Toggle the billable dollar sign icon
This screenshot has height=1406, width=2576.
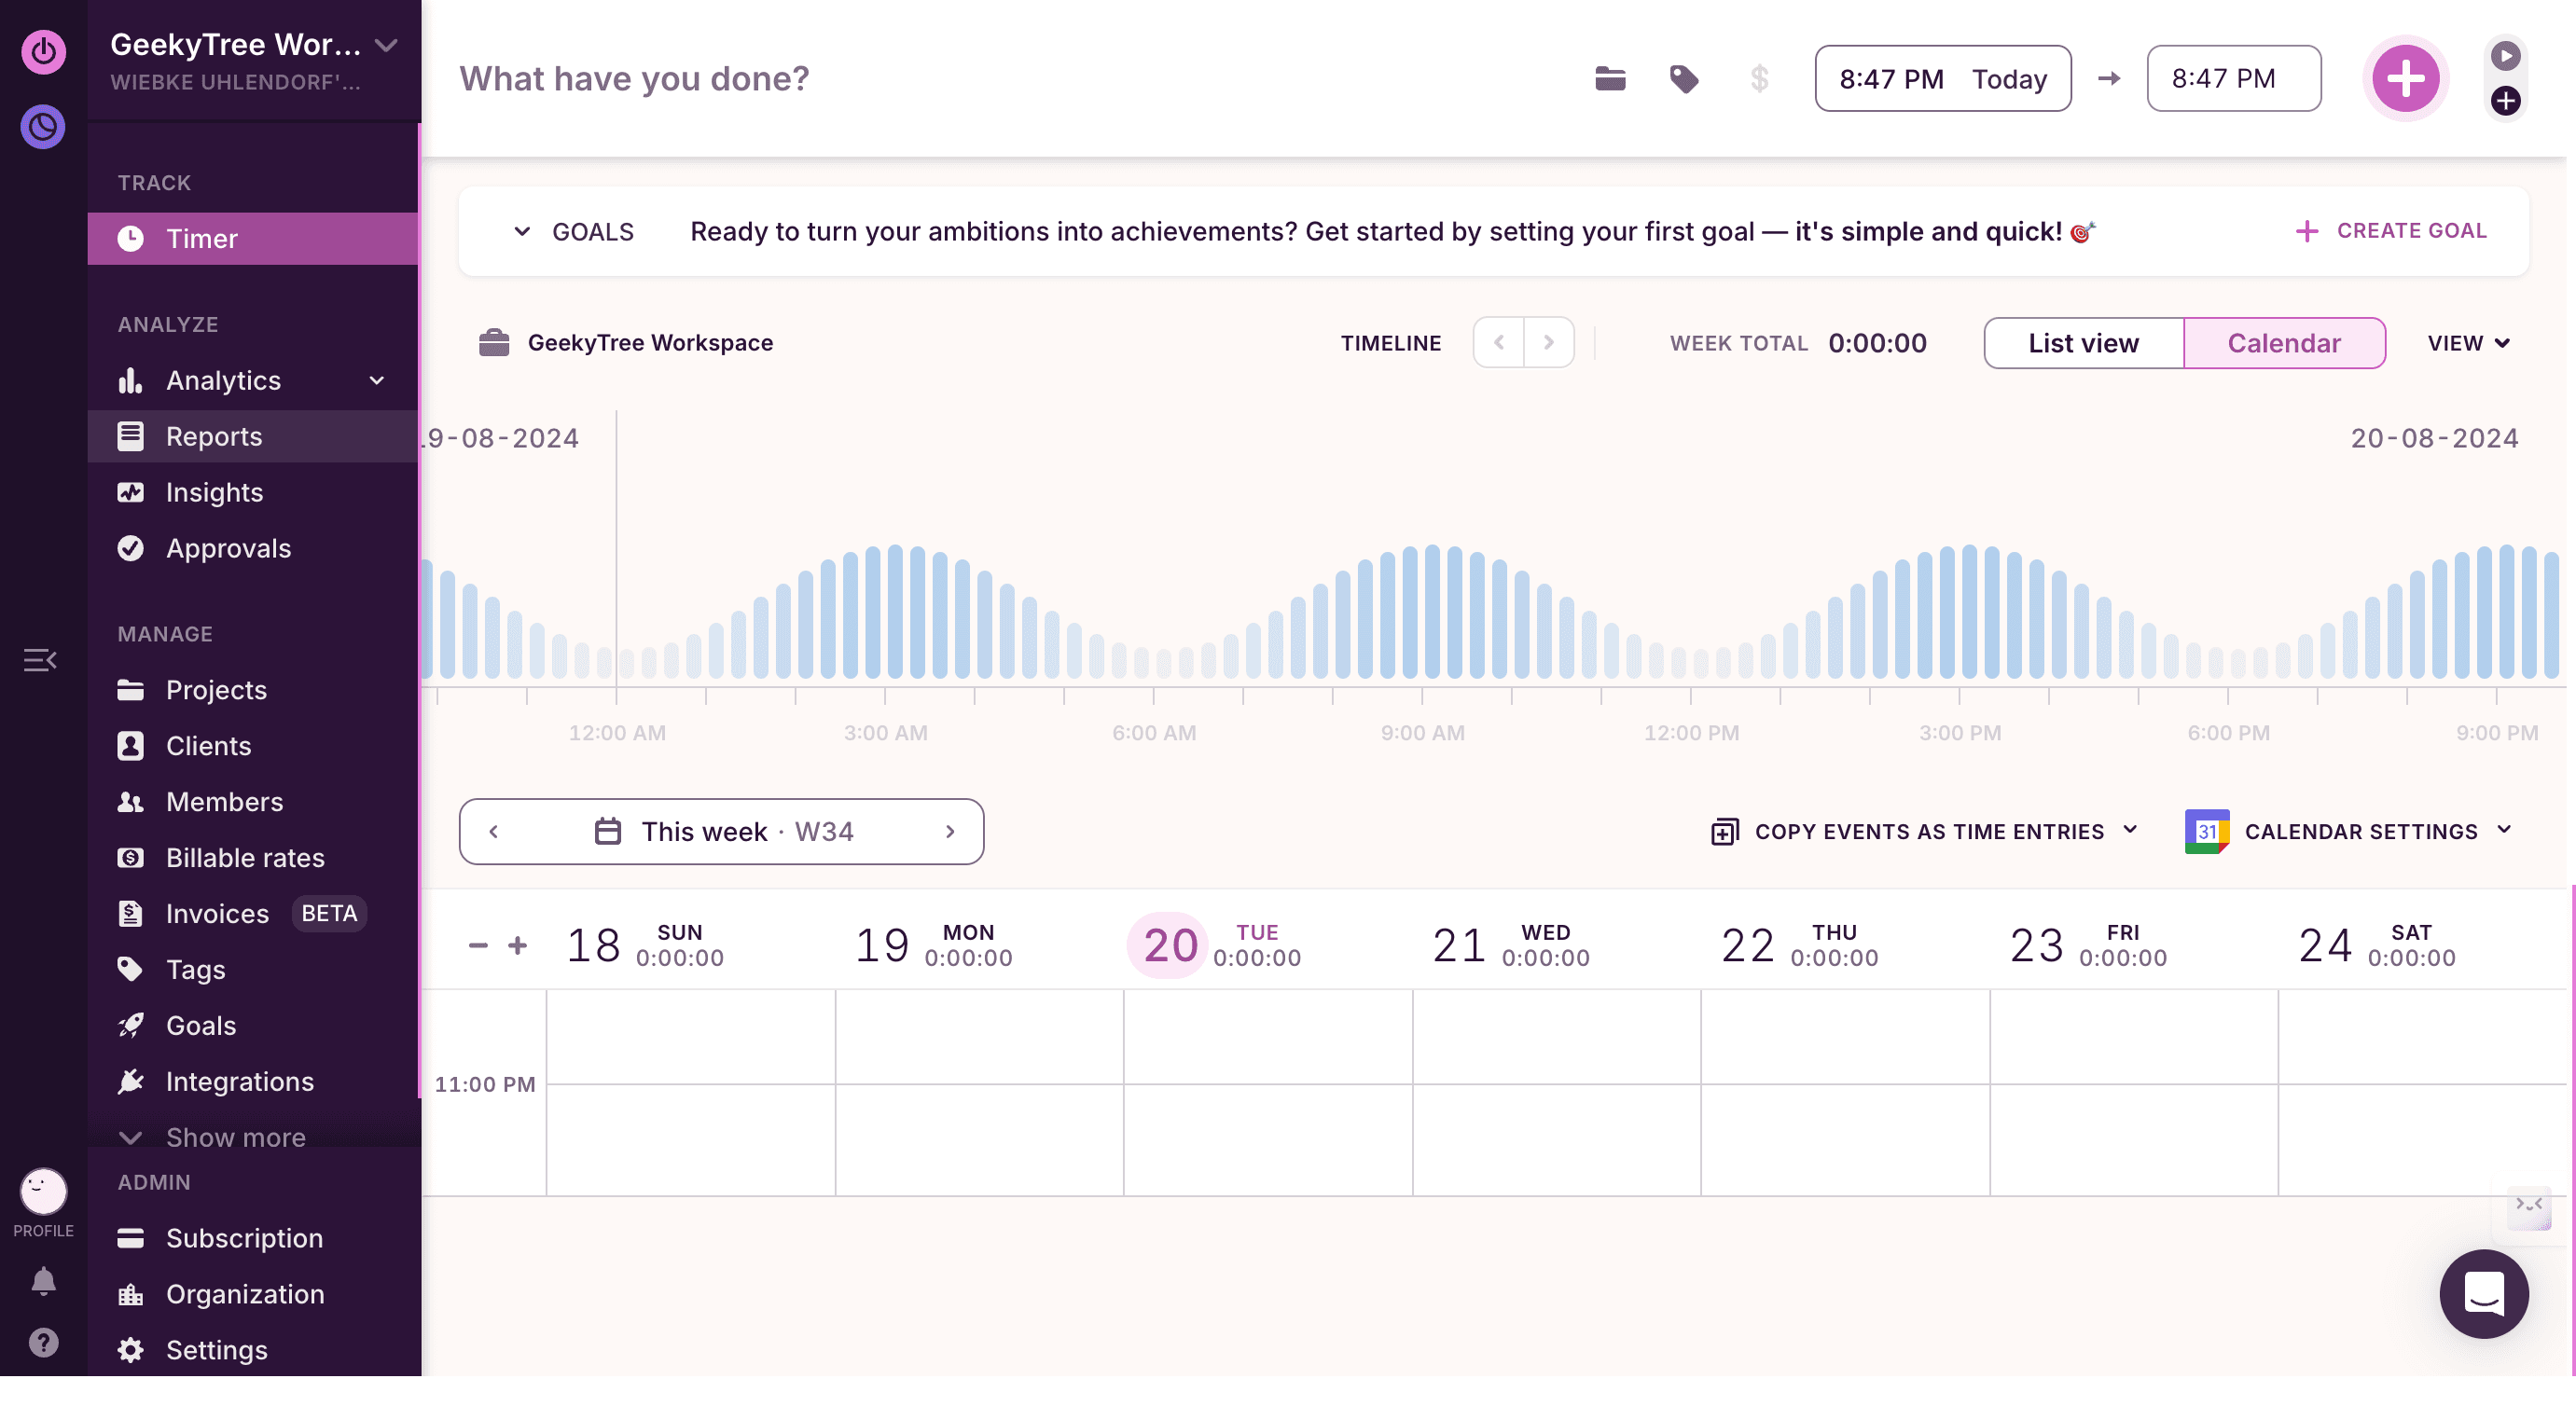click(x=1760, y=78)
